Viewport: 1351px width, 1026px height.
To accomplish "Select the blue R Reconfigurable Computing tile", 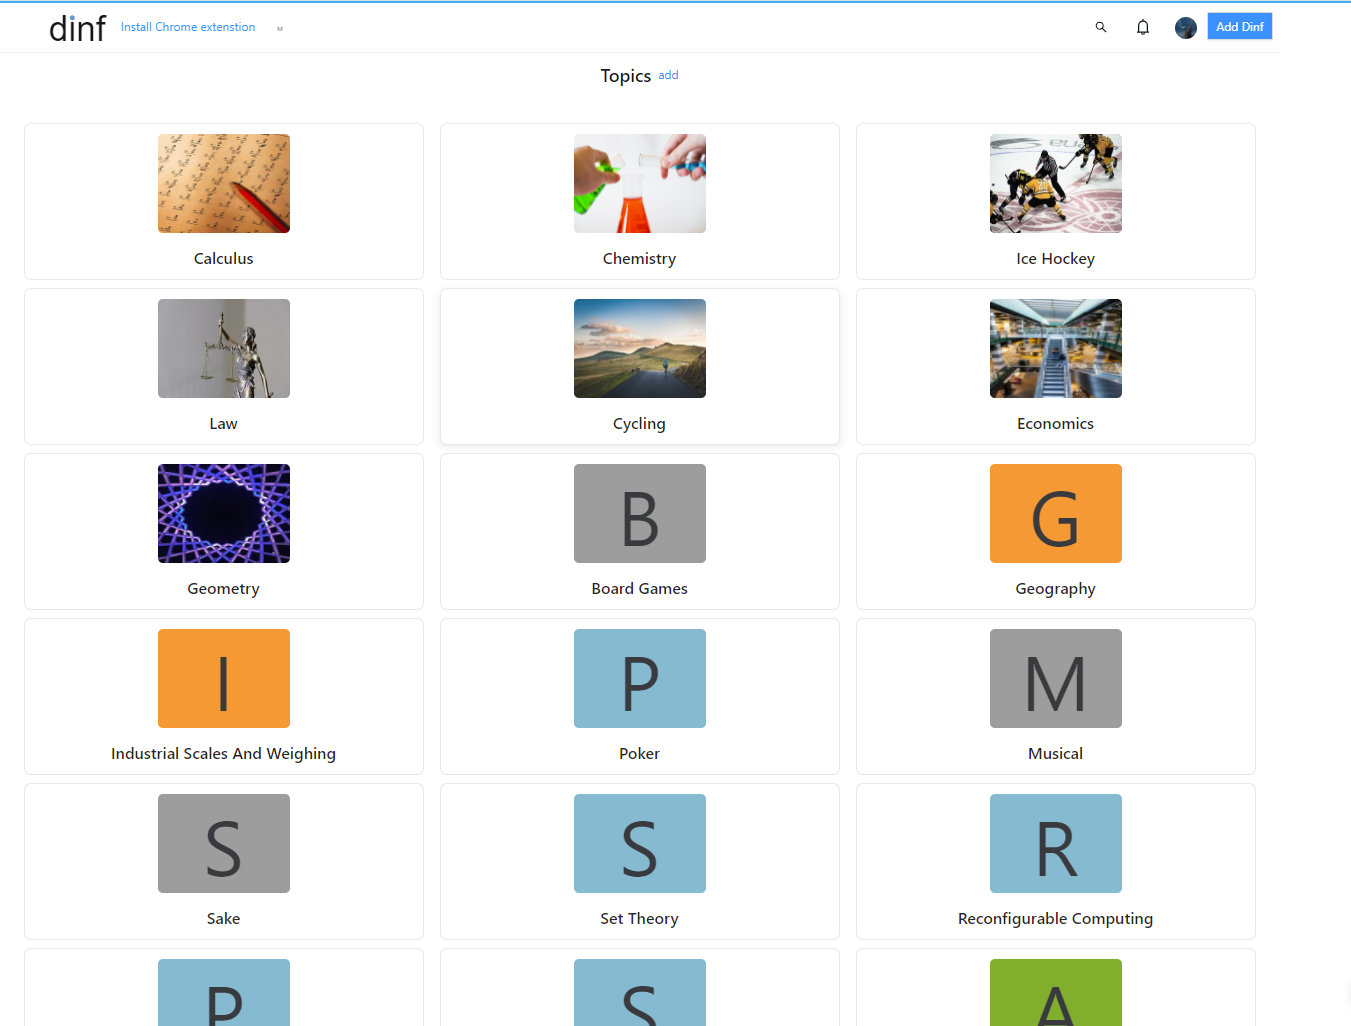I will [1056, 844].
